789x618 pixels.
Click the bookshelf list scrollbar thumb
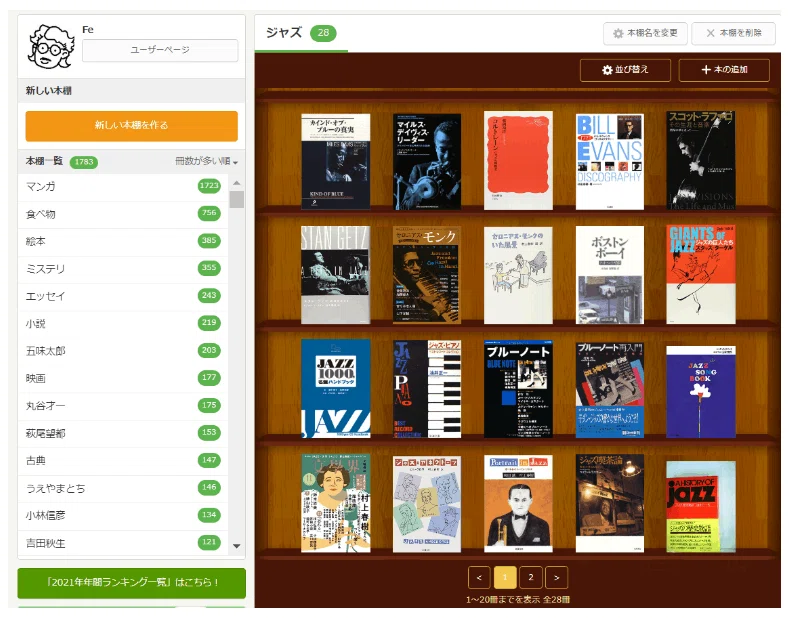236,199
